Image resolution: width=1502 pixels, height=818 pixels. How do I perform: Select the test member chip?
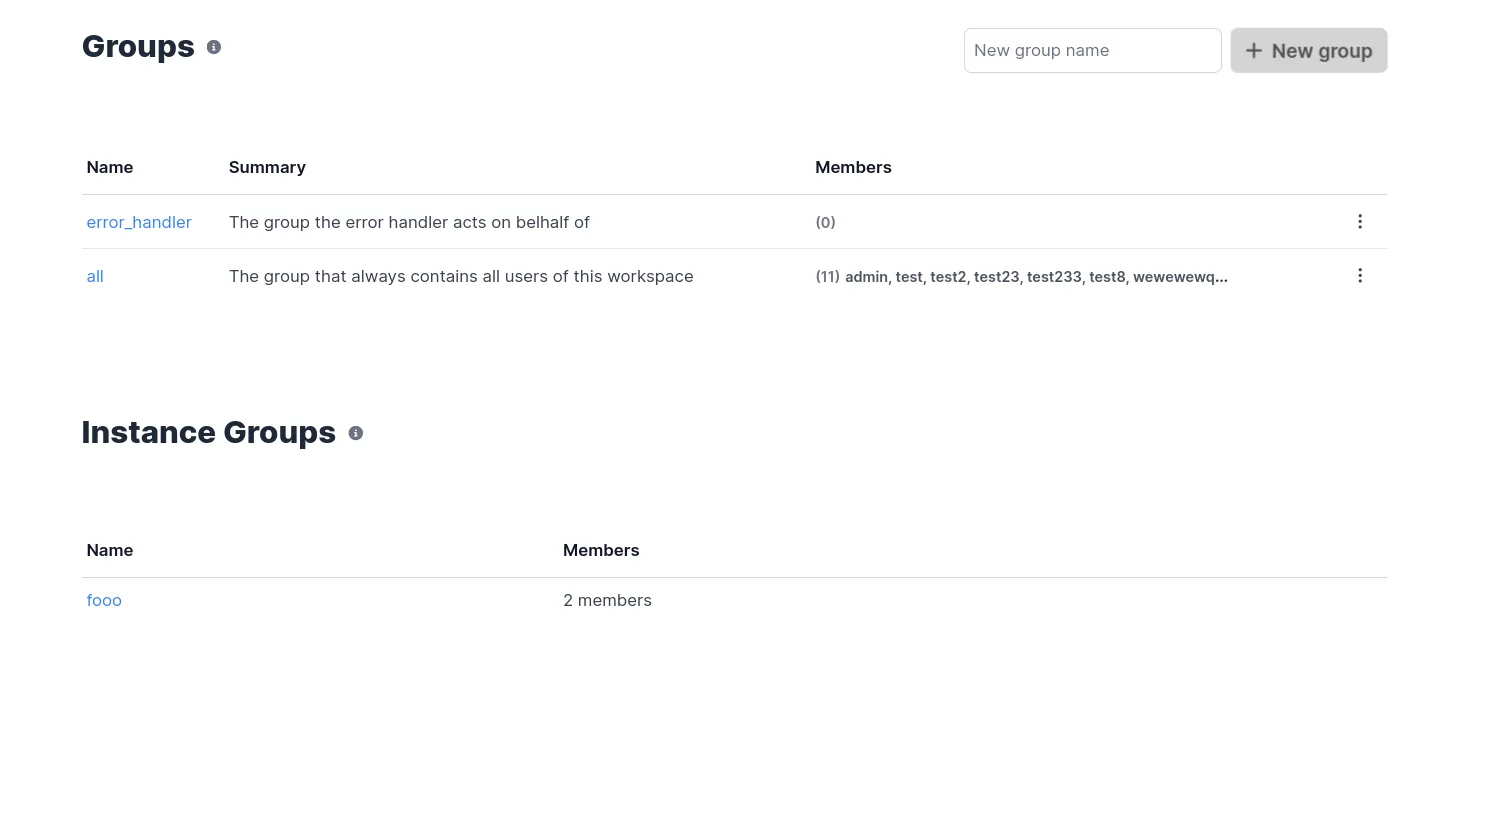(909, 277)
